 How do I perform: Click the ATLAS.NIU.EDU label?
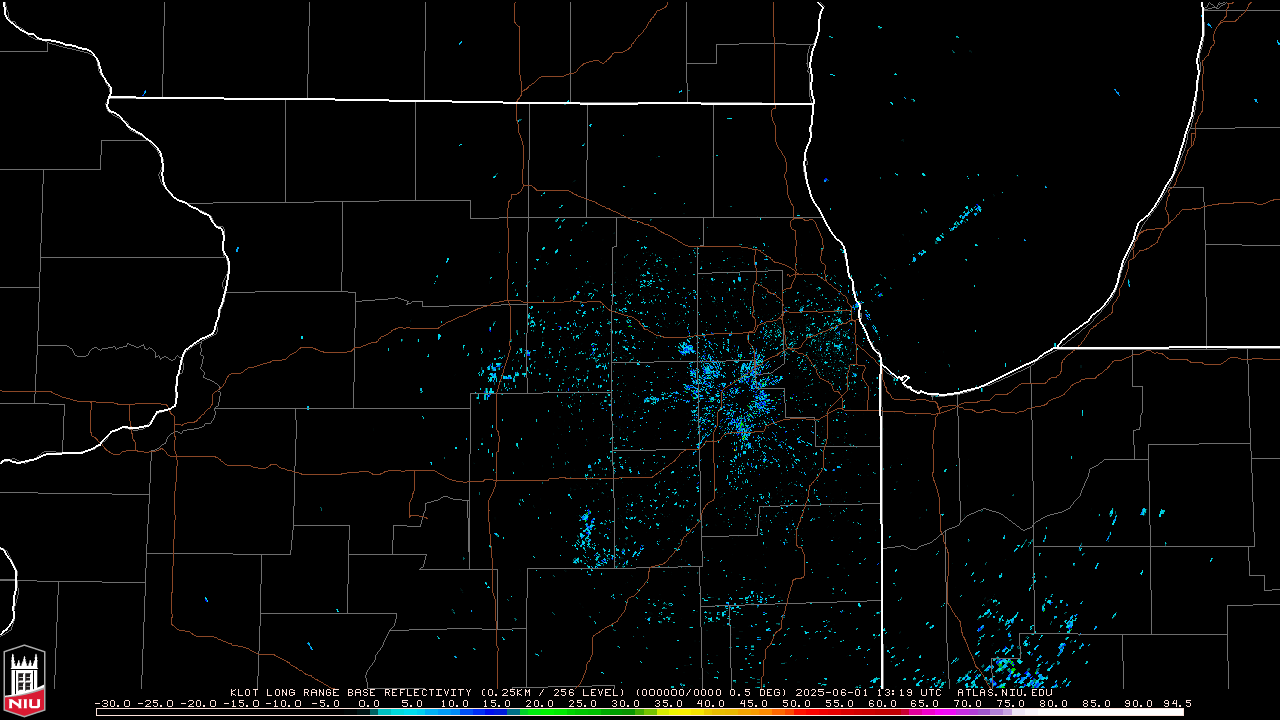(x=1005, y=692)
